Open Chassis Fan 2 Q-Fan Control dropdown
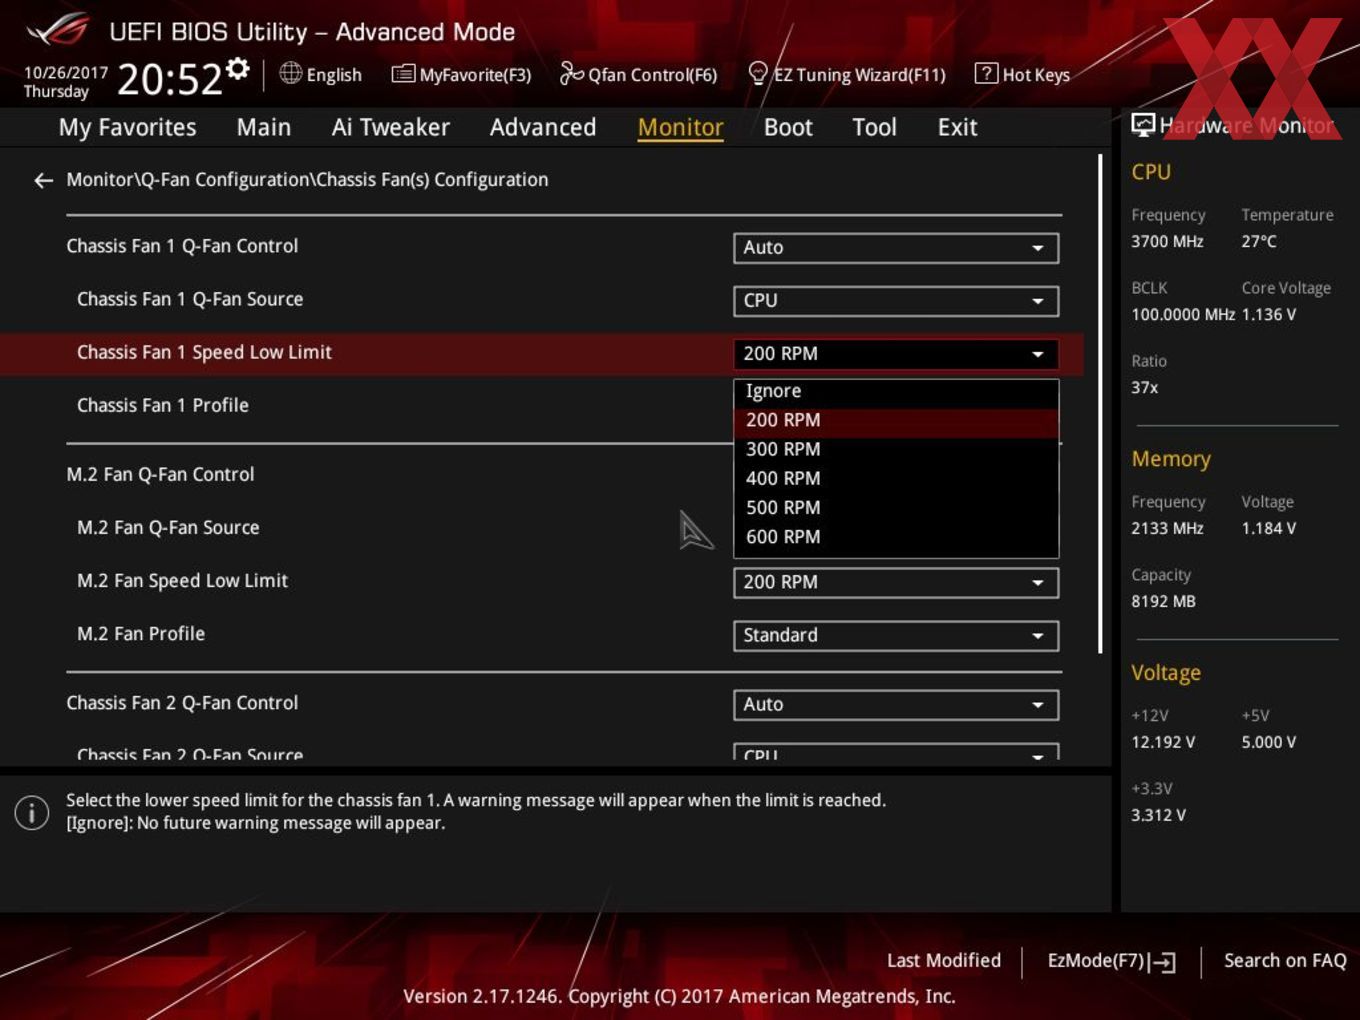The width and height of the screenshot is (1360, 1020). [x=896, y=704]
